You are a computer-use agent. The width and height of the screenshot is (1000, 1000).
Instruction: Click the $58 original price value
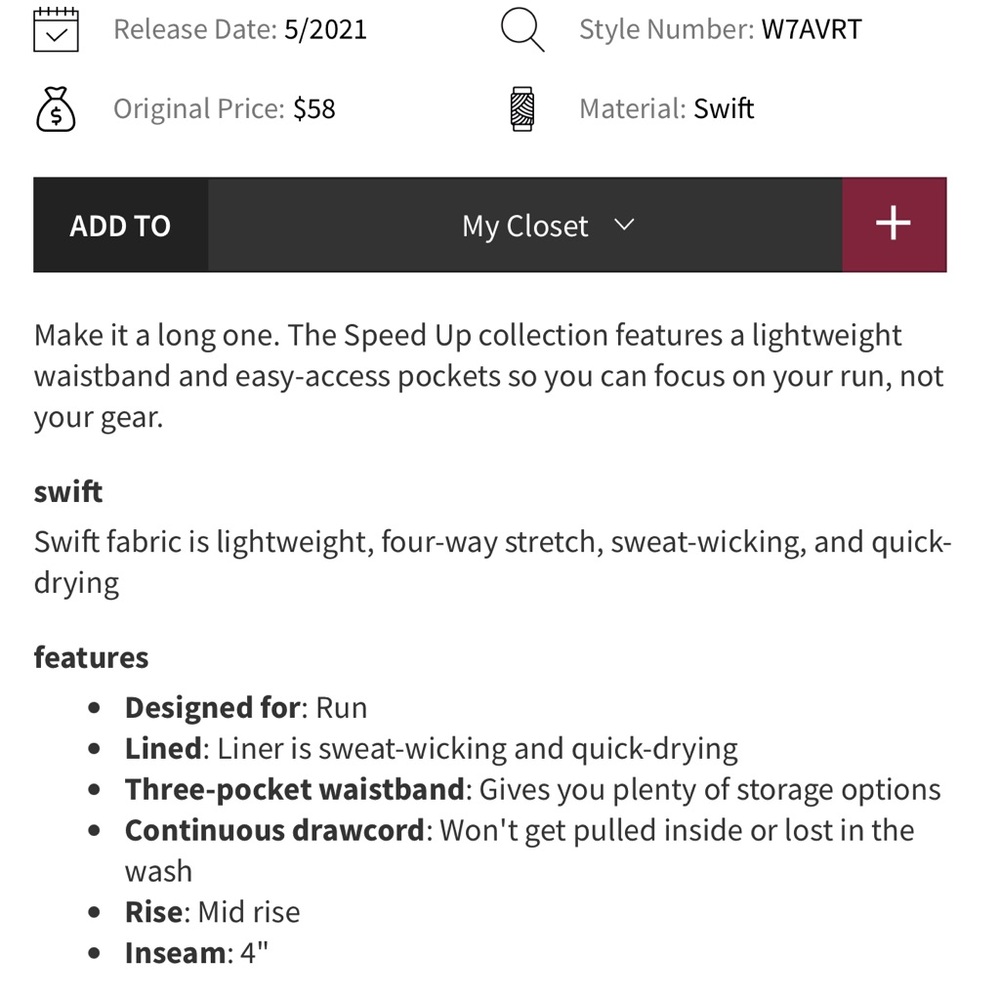314,108
